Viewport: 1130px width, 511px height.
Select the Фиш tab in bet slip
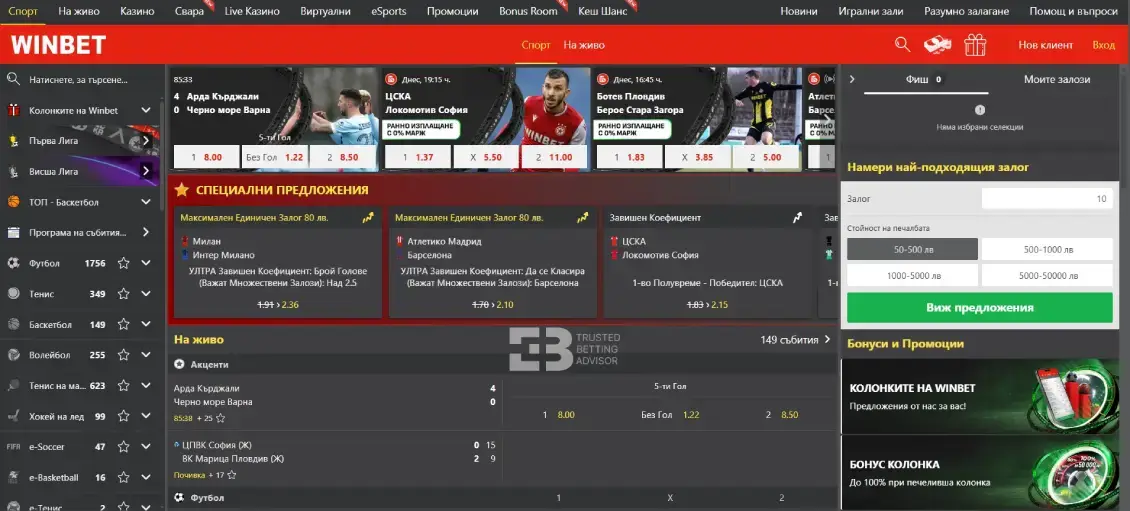925,80
